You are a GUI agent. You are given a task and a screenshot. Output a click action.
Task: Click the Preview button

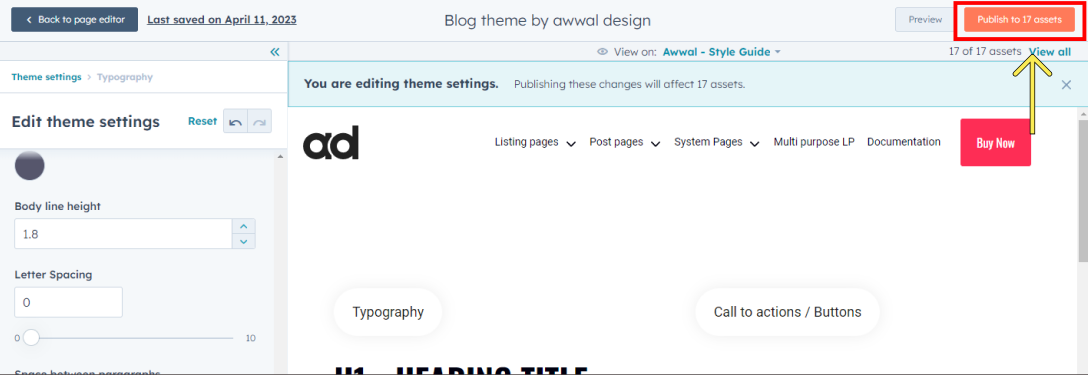(x=925, y=19)
